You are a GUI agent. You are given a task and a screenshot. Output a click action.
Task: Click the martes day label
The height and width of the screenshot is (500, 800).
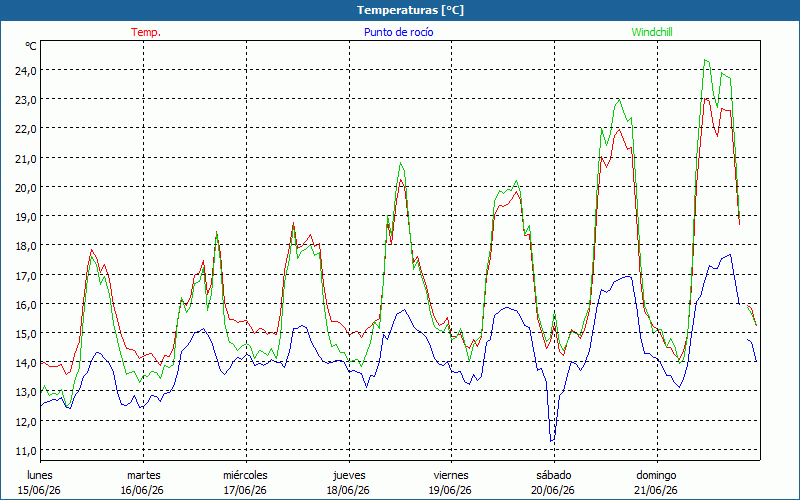click(x=144, y=475)
